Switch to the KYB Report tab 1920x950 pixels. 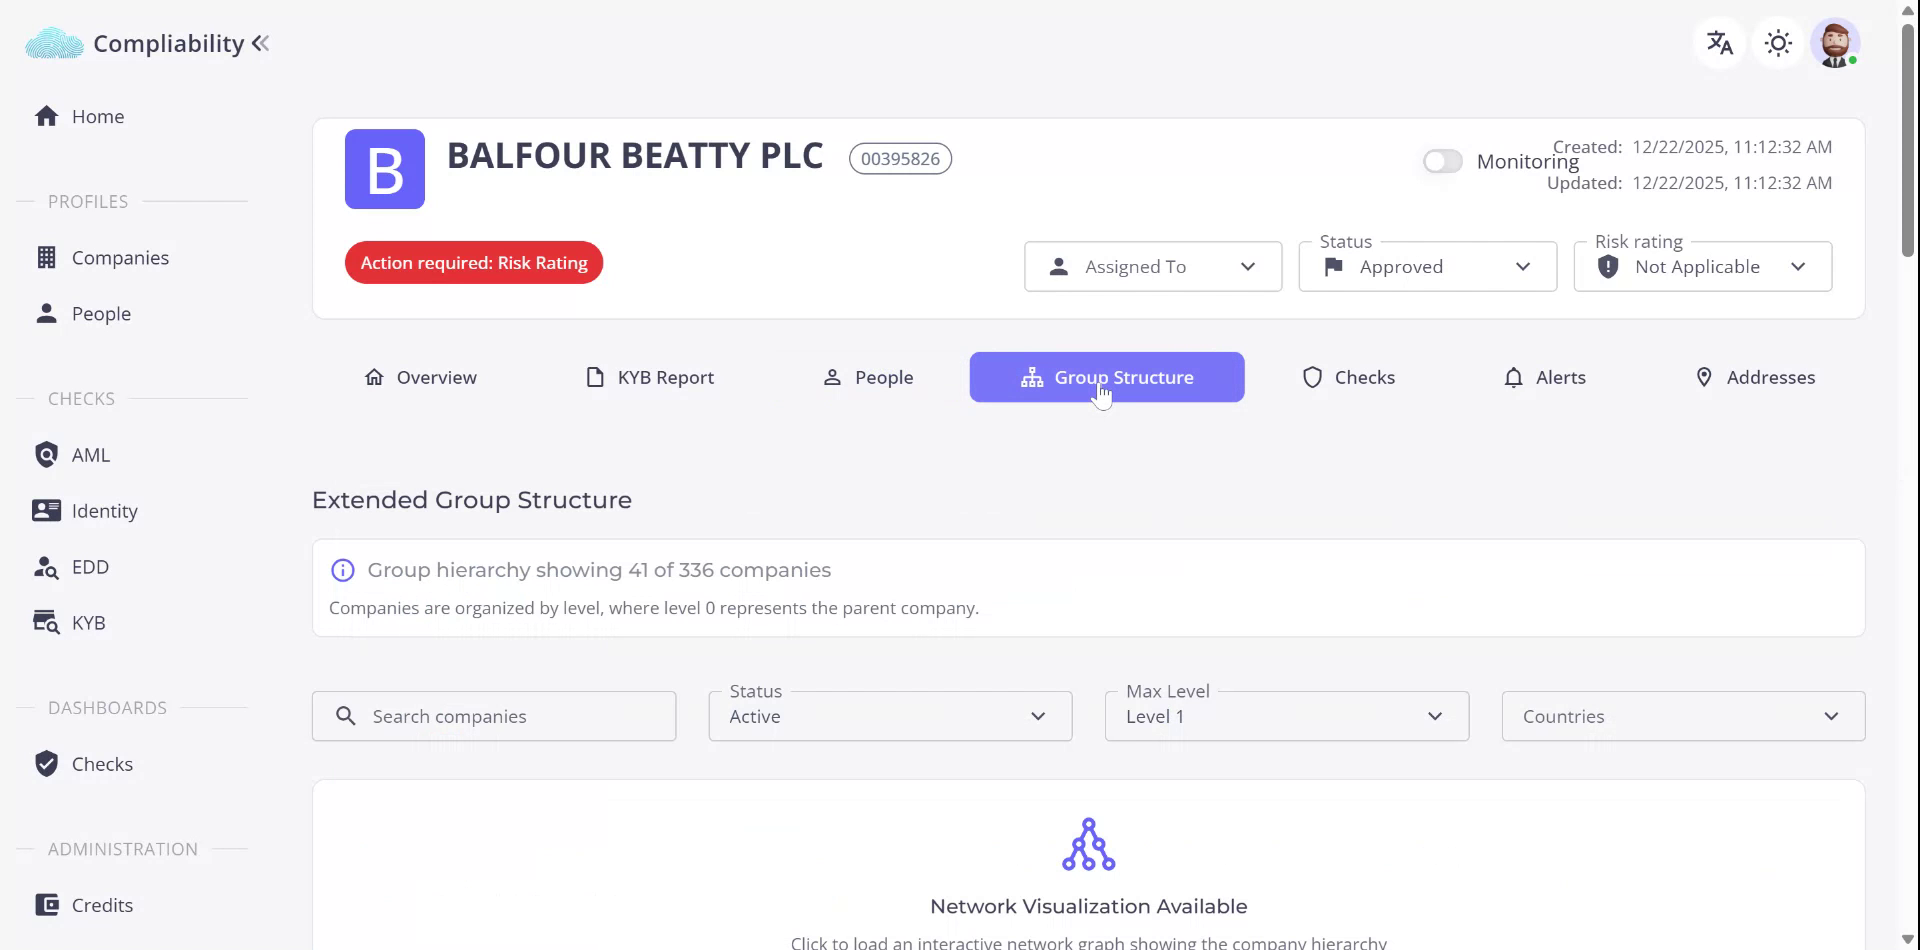(650, 377)
